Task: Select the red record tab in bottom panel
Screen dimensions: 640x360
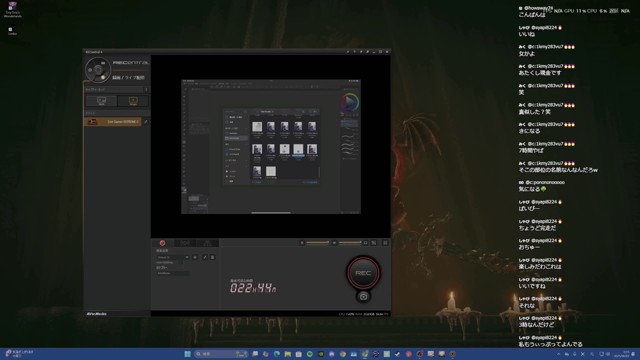Action: click(162, 243)
